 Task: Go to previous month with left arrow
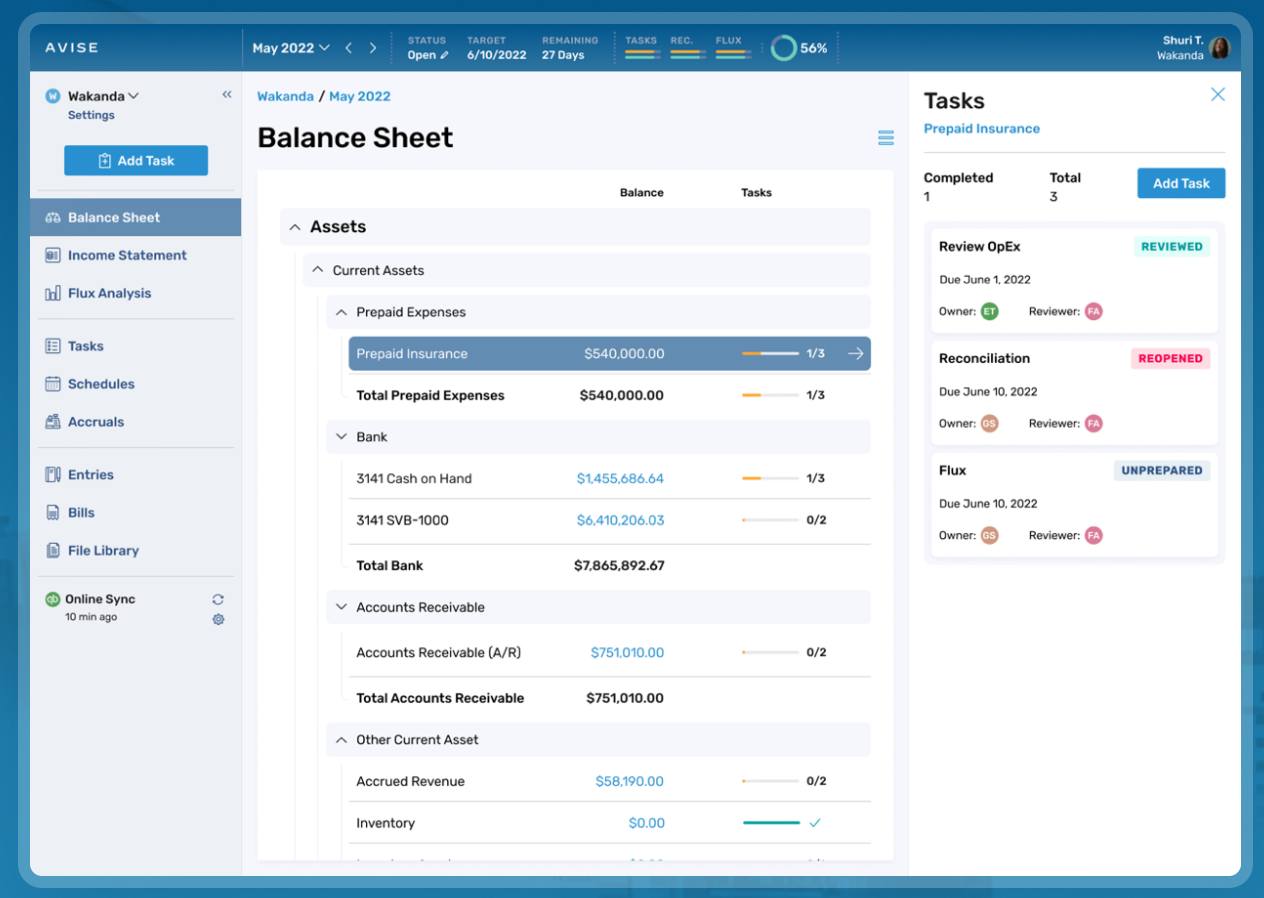[349, 48]
